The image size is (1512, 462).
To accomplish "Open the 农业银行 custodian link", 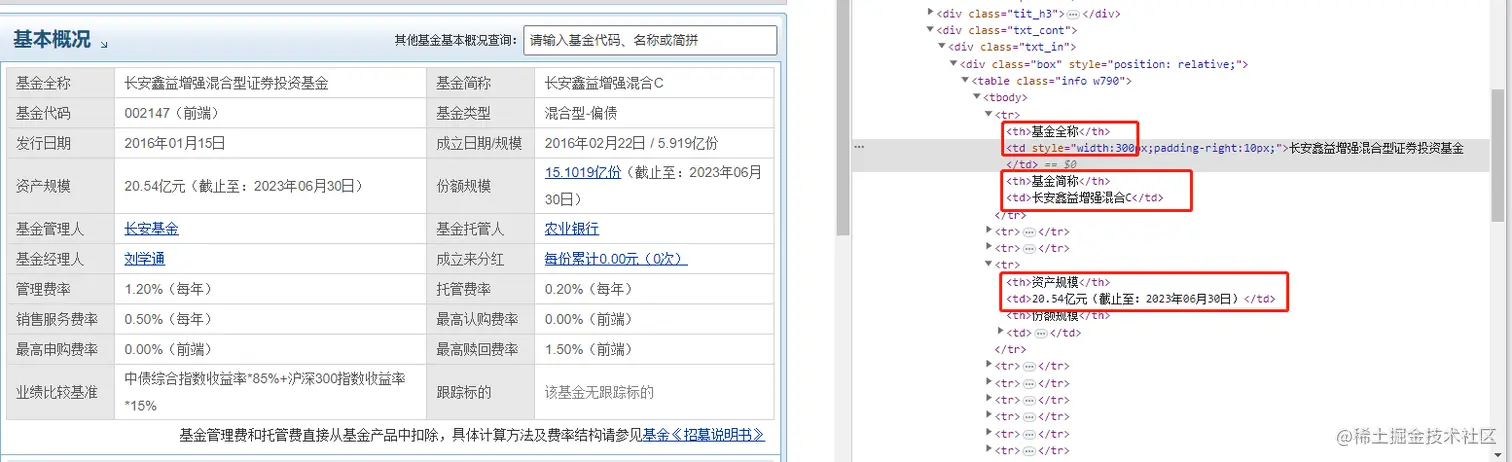I will pos(572,229).
